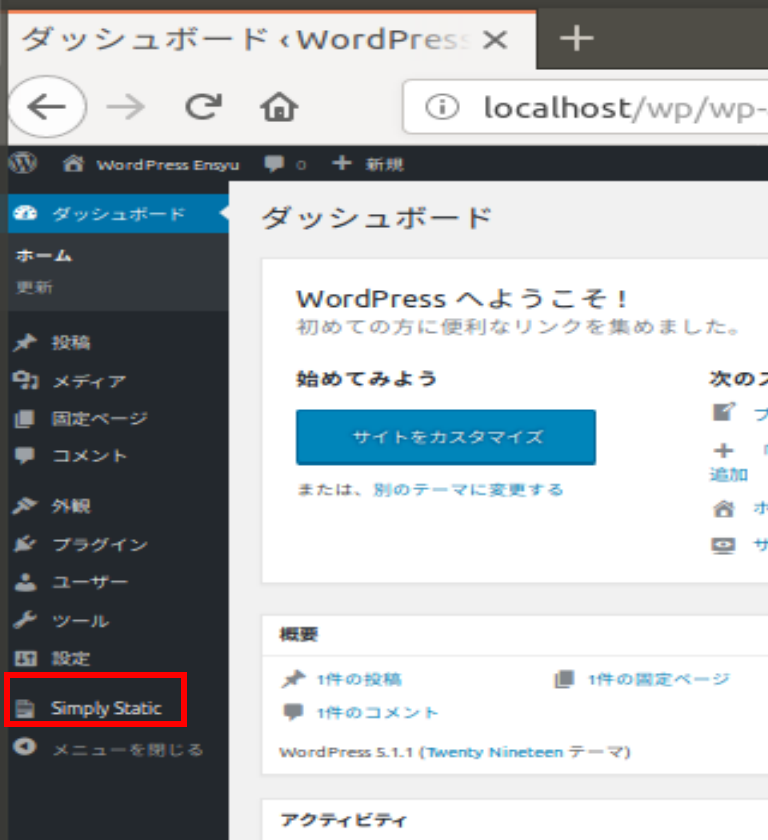This screenshot has height=840, width=768.
Task: Follow 別のテーマに変更する link
Action: 468,490
